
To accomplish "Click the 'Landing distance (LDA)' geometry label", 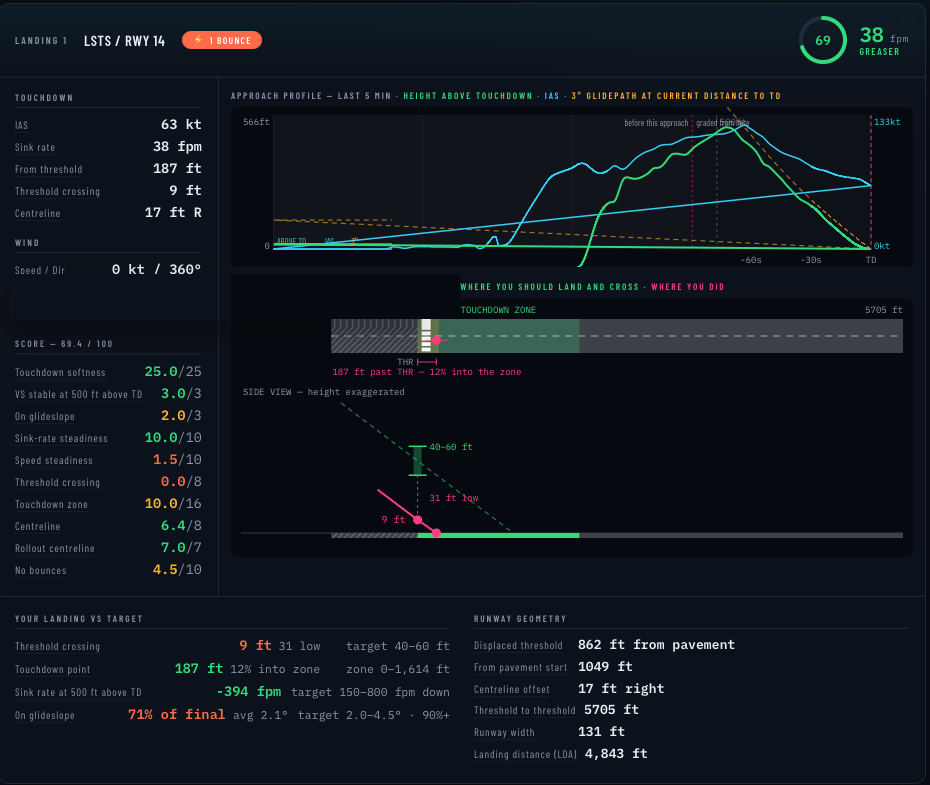I will pos(525,755).
